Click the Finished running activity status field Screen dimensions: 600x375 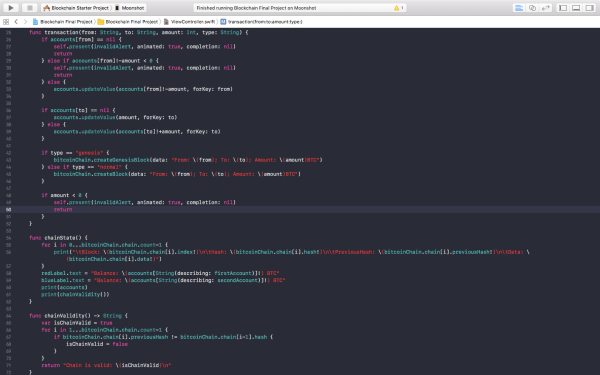[x=300, y=8]
